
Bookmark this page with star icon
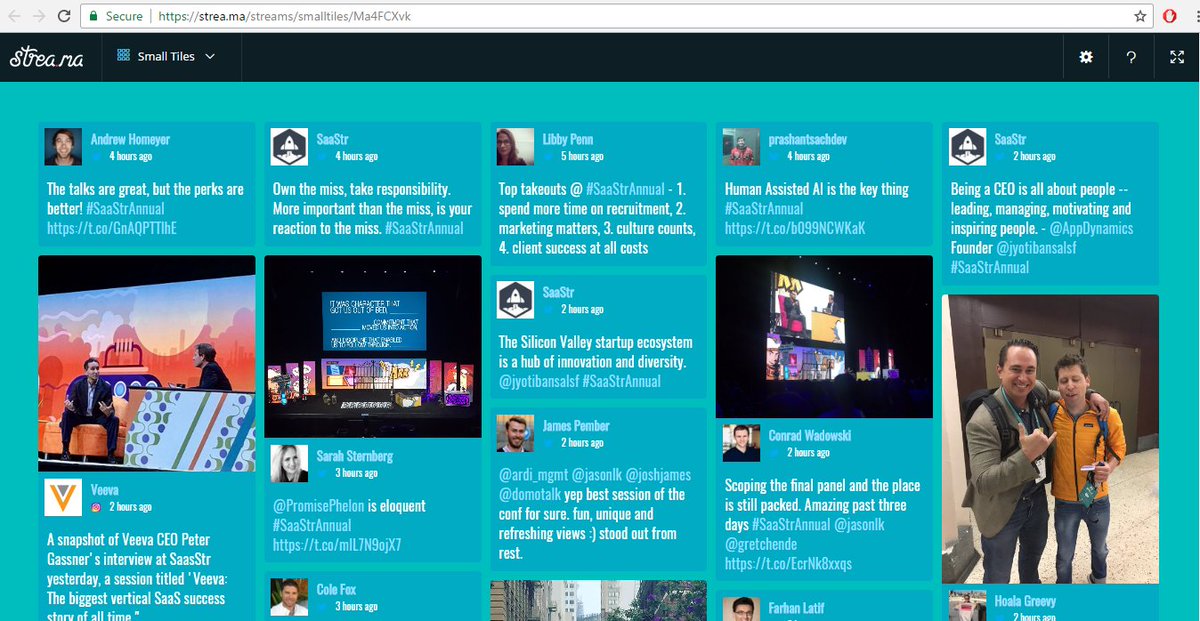[x=1140, y=16]
